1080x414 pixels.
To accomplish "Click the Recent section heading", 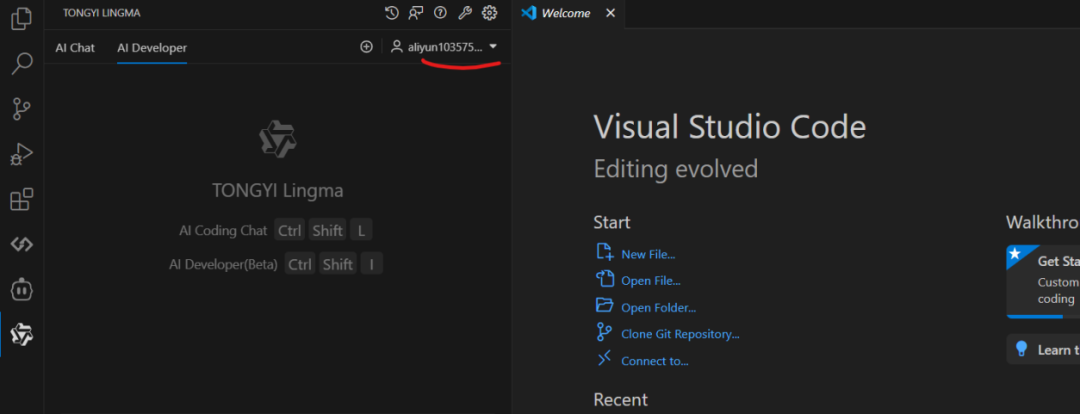I will (621, 400).
